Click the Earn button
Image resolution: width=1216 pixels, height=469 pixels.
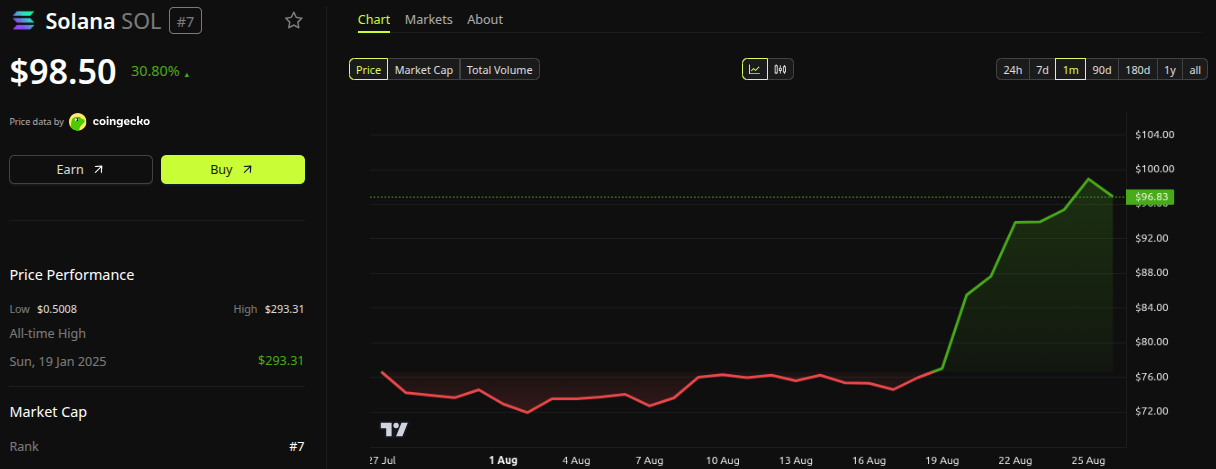coord(81,169)
